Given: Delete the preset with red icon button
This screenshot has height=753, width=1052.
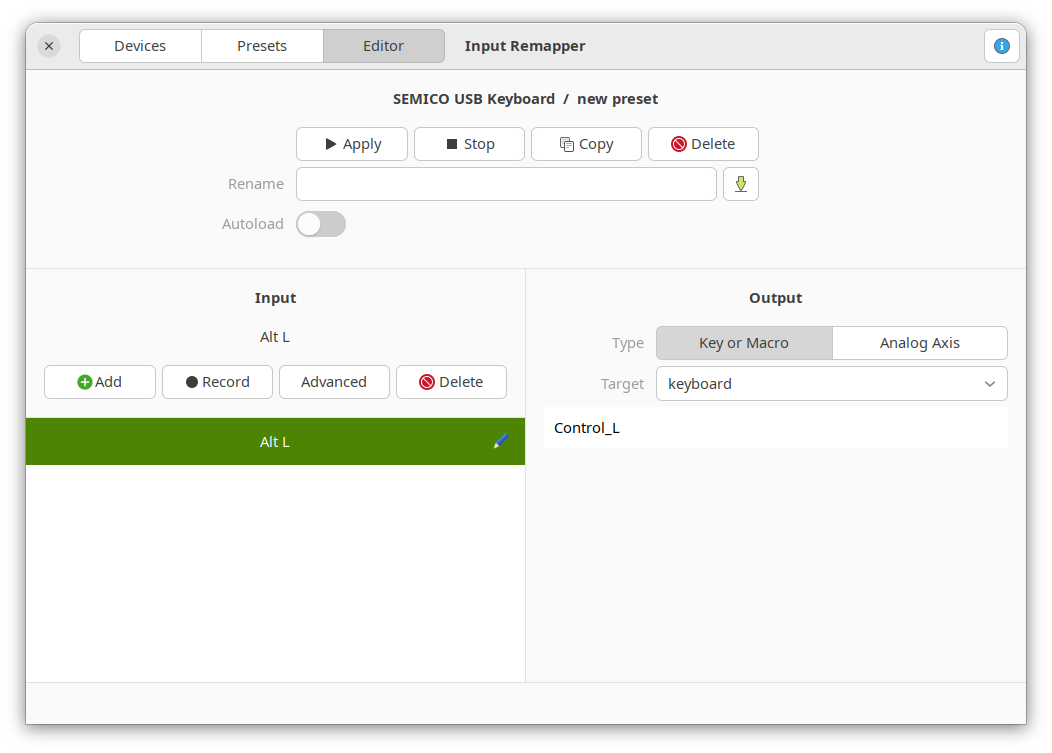Looking at the screenshot, I should [x=703, y=144].
